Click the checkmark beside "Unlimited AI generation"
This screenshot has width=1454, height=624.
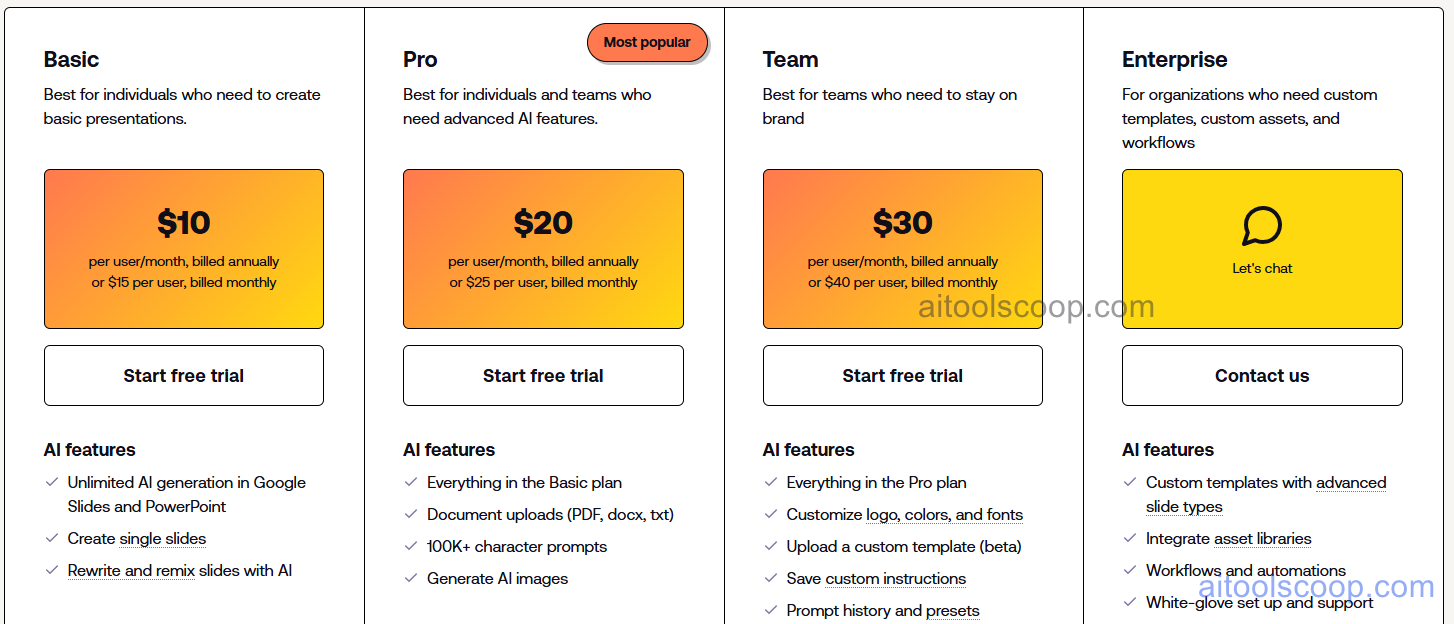coord(51,482)
